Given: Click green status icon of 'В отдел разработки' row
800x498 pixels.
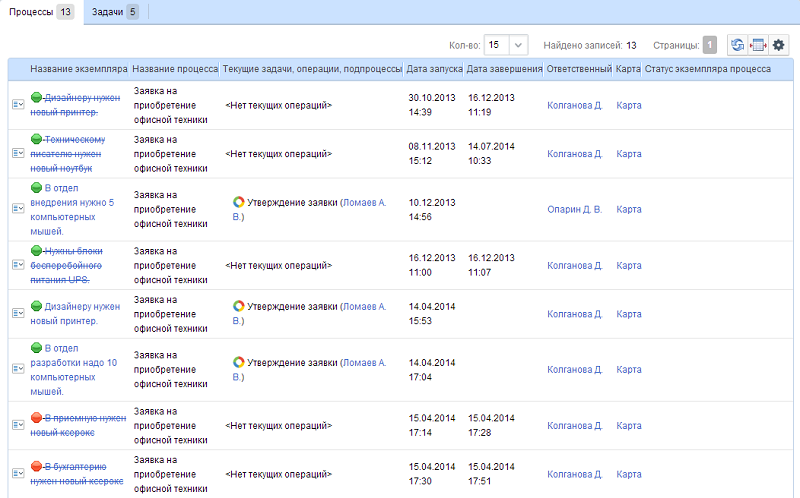Looking at the screenshot, I should click(x=36, y=347).
